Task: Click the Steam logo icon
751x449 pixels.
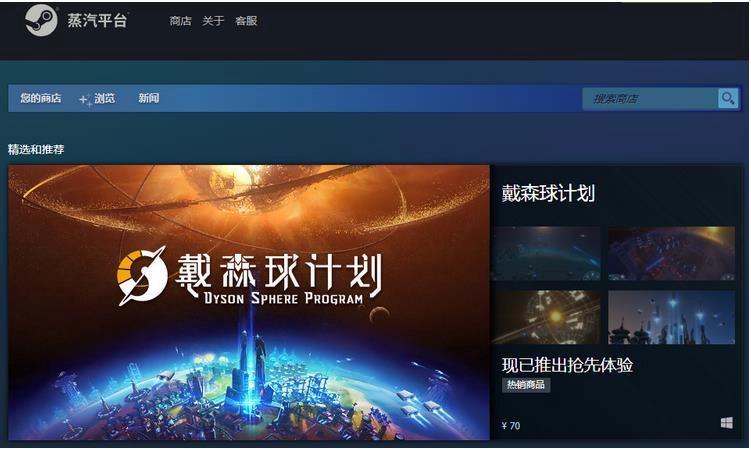Action: click(x=41, y=20)
